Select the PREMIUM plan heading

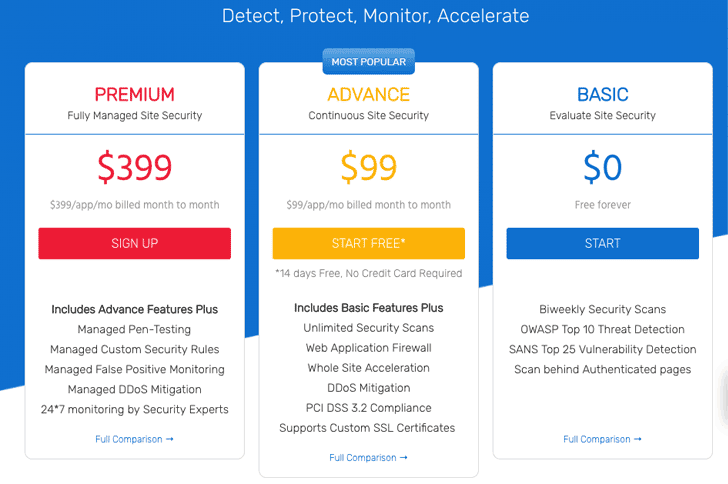click(134, 95)
